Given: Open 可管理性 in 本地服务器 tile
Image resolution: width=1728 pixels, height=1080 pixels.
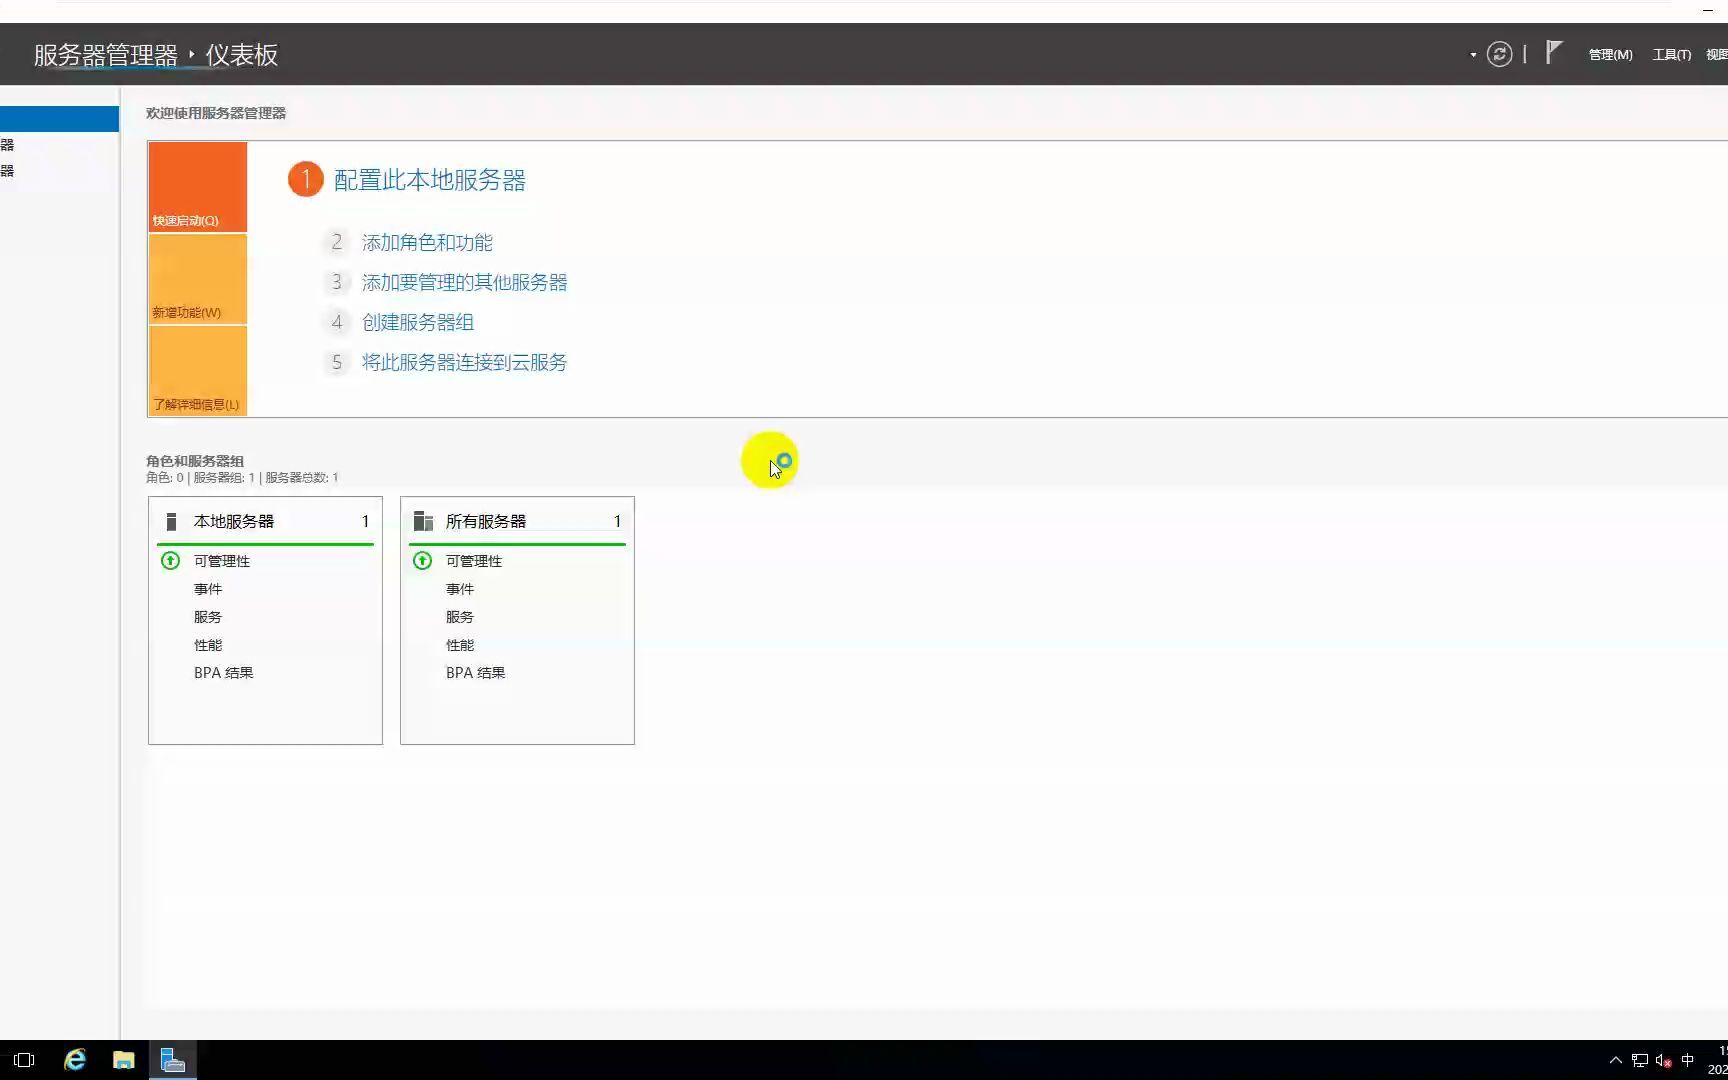Looking at the screenshot, I should pyautogui.click(x=222, y=561).
